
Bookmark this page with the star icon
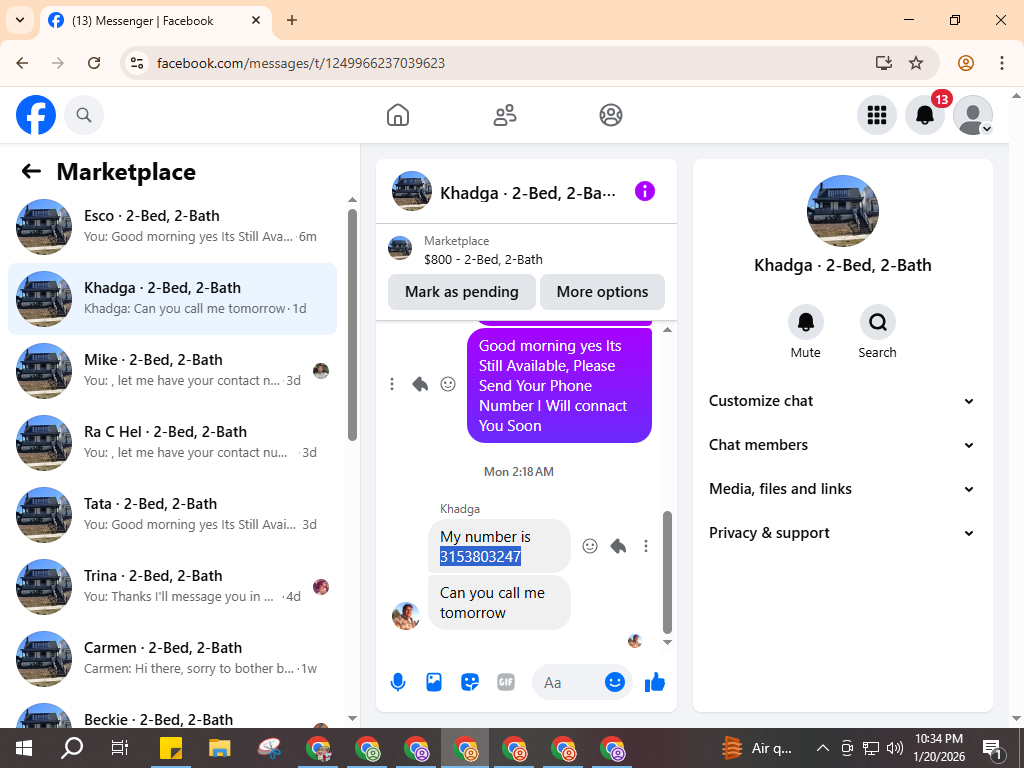click(916, 63)
